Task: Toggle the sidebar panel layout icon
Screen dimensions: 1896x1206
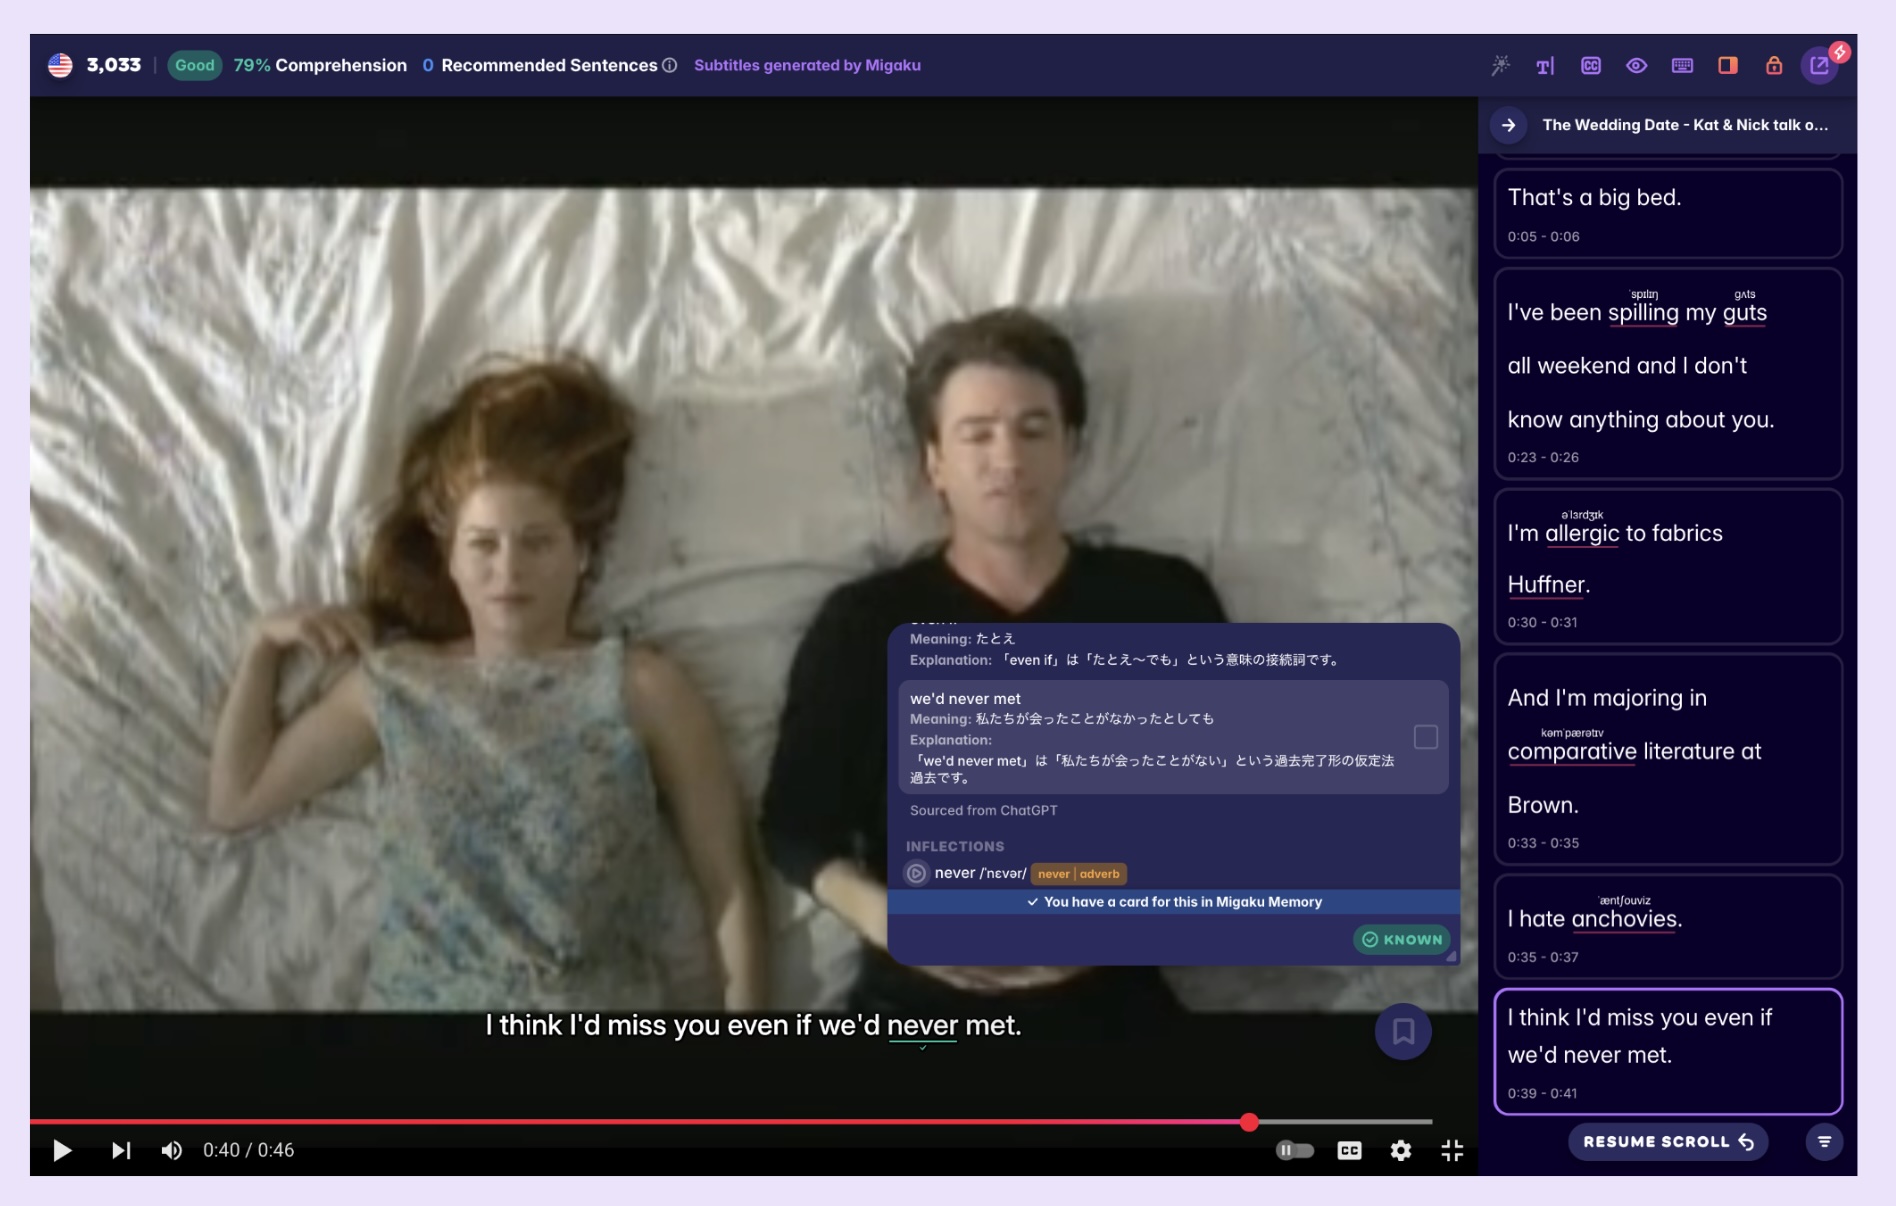Action: 1728,65
